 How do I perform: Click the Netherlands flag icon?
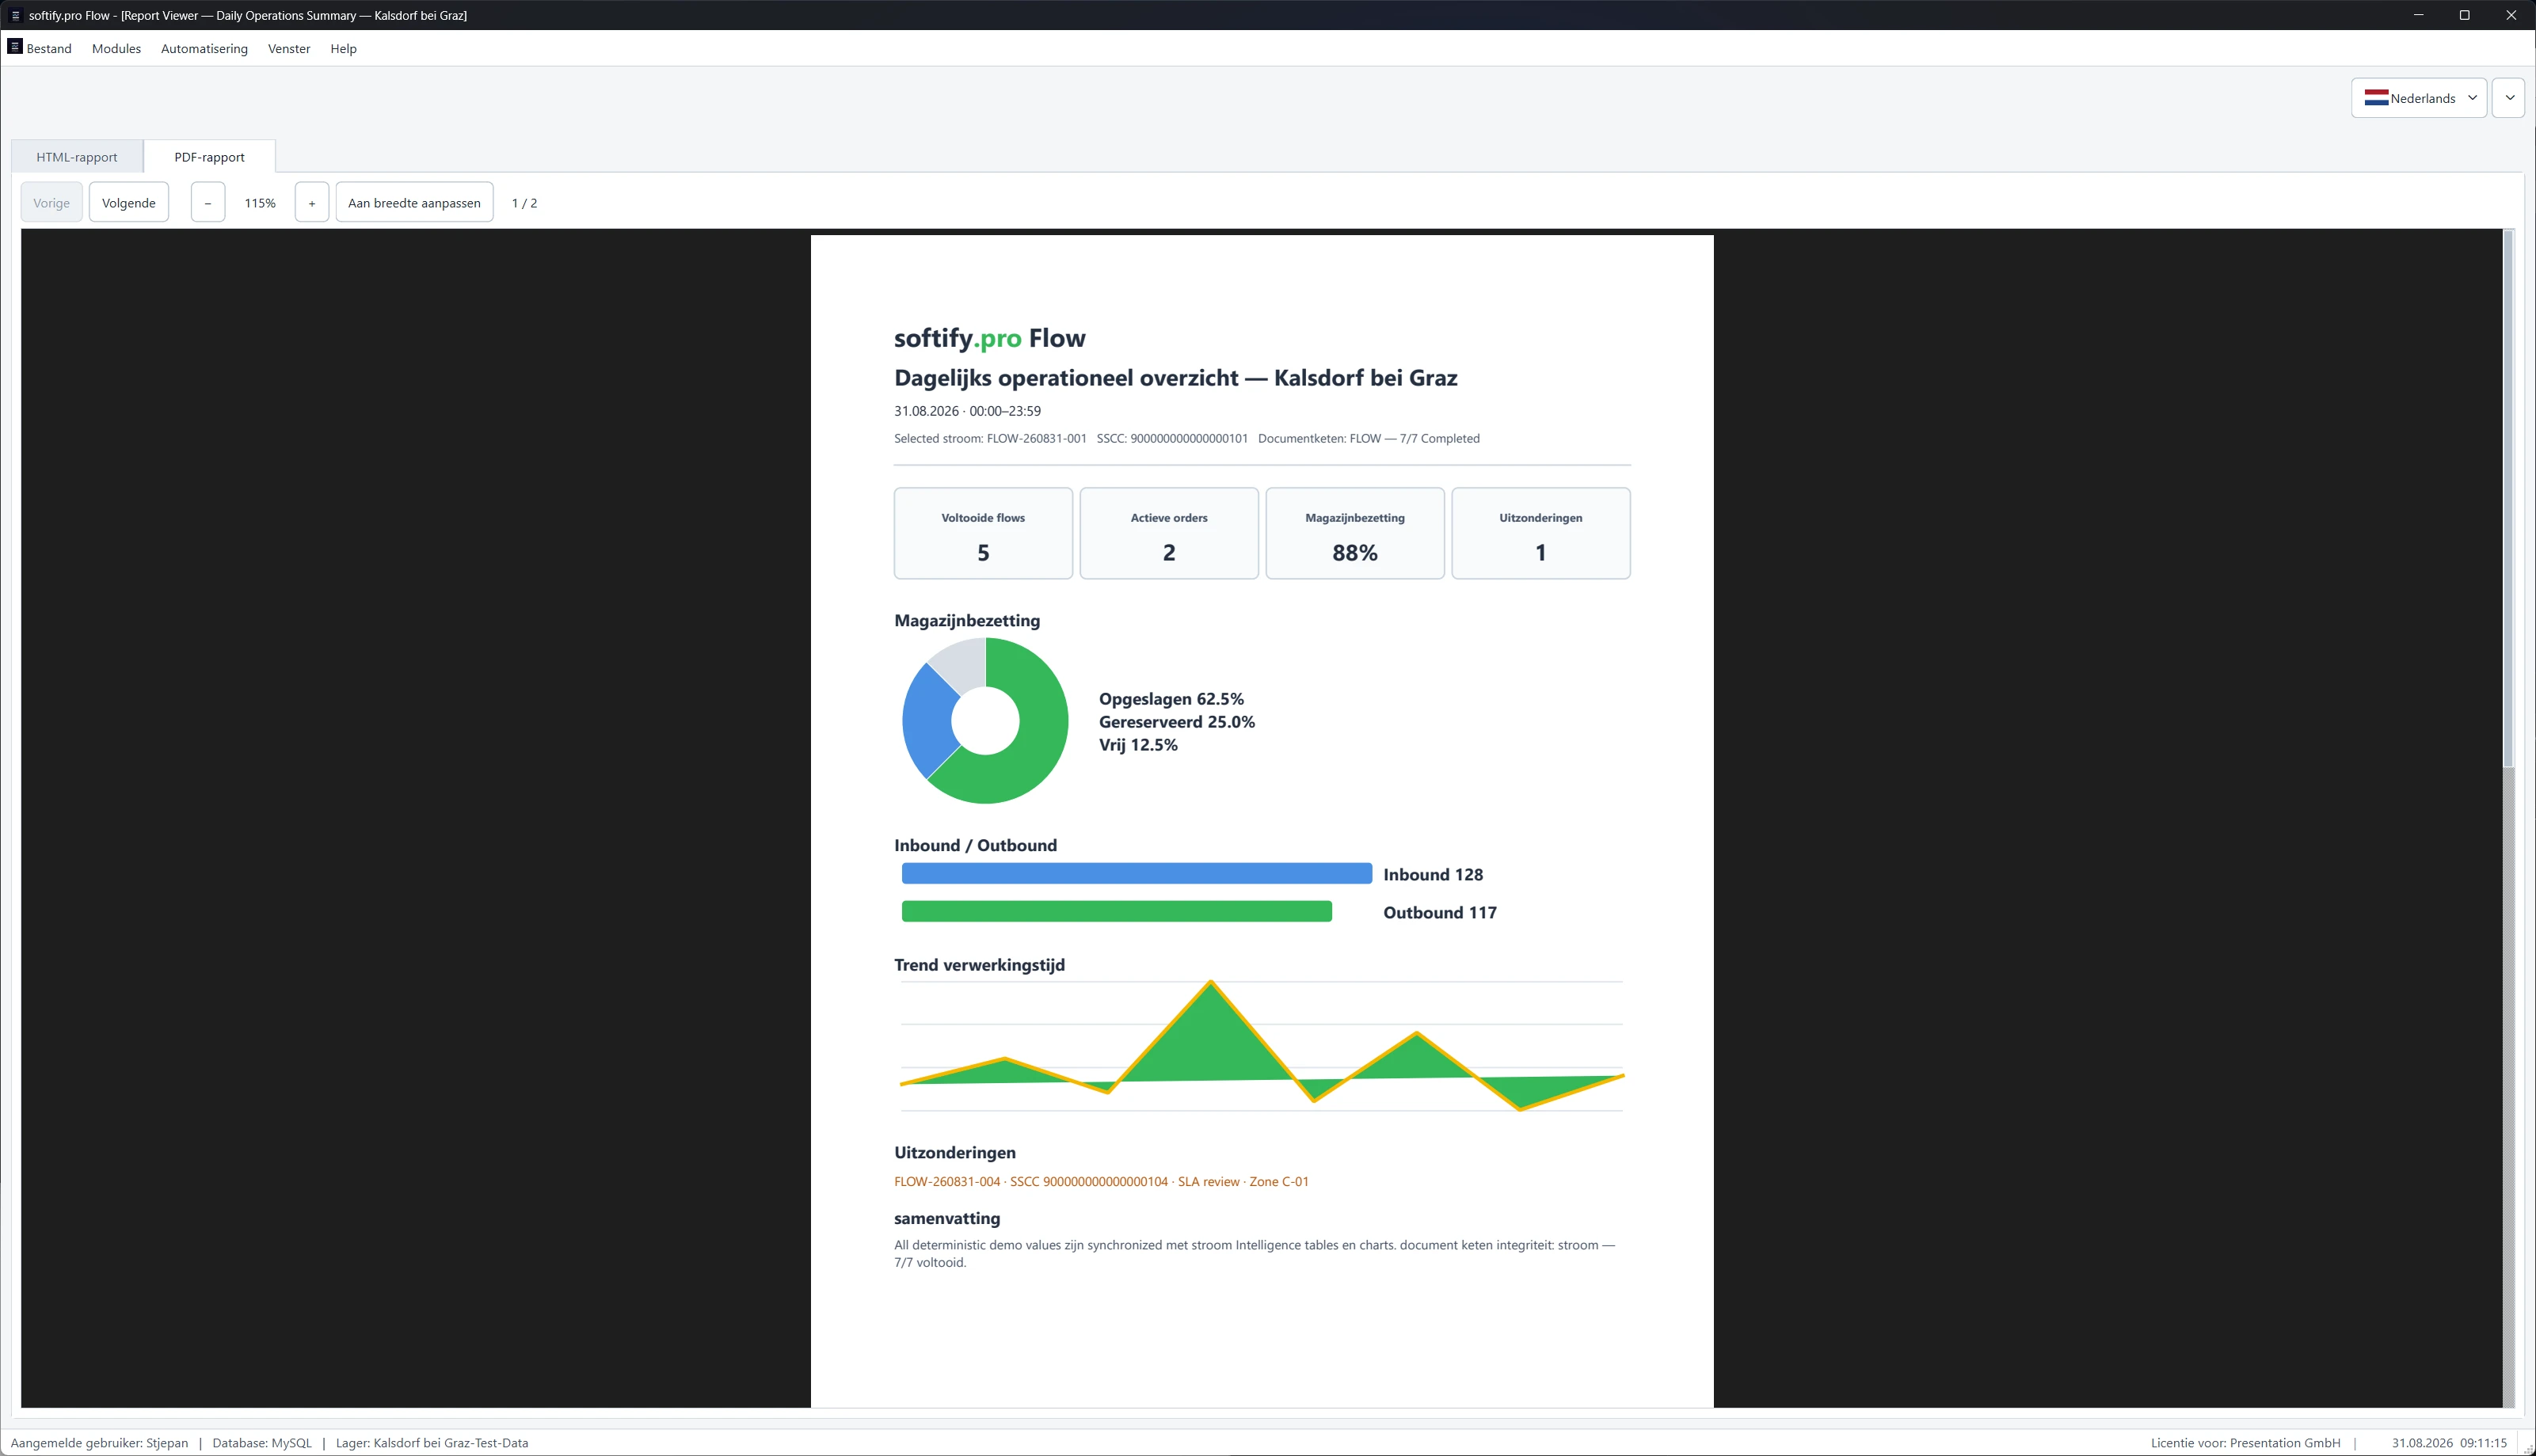coord(2376,98)
